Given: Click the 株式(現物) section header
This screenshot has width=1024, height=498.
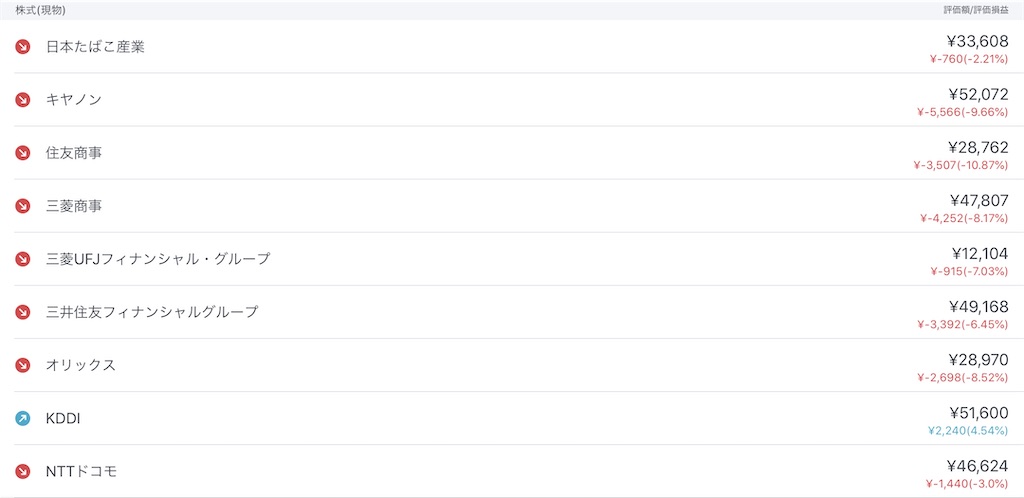Looking at the screenshot, I should [x=40, y=10].
